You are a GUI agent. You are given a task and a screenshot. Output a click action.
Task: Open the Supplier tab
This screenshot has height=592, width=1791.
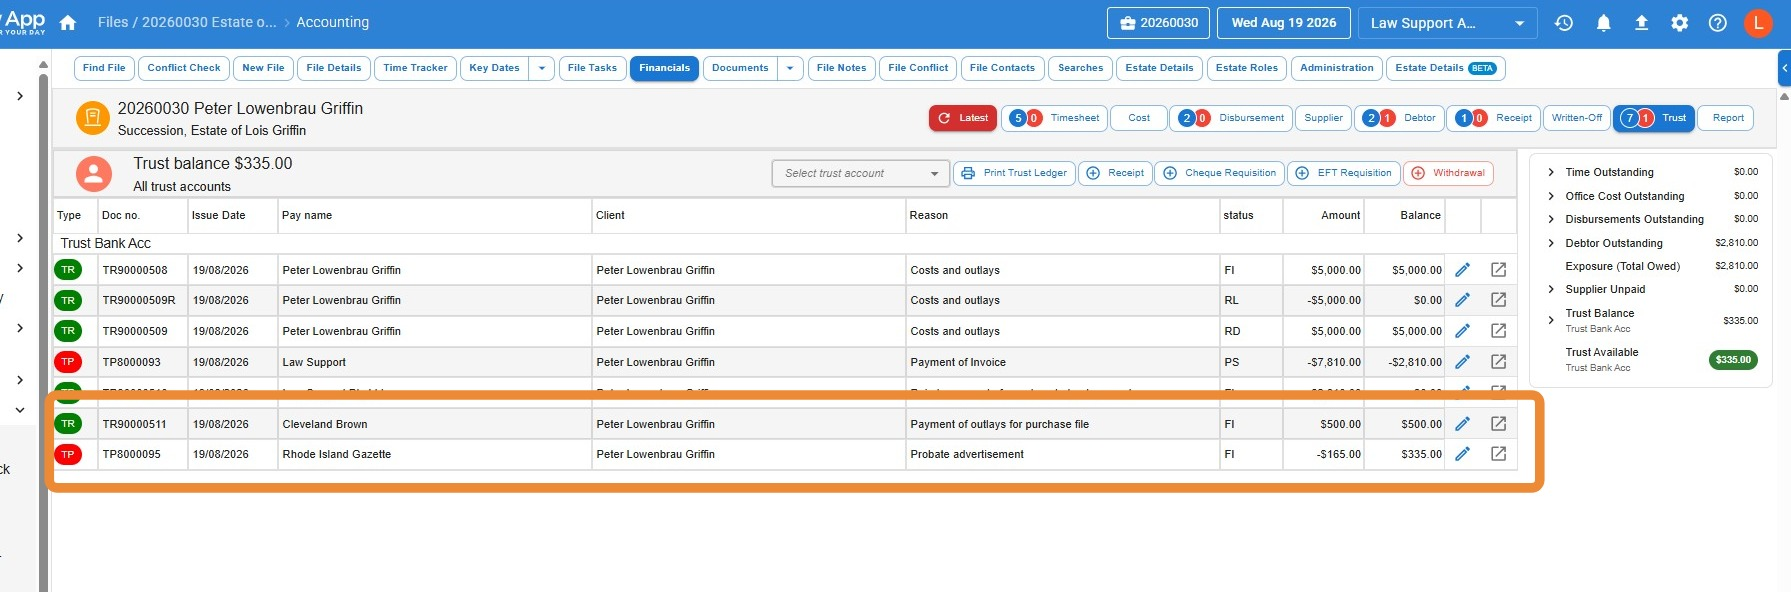(x=1323, y=118)
